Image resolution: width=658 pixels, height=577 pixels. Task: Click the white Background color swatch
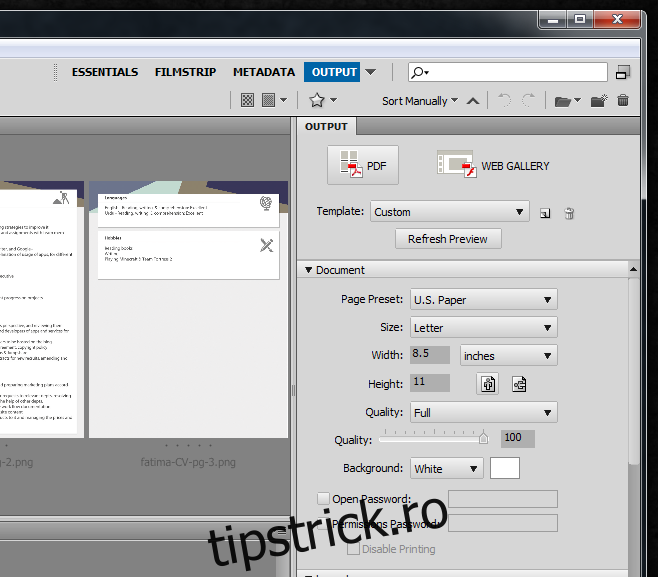(x=504, y=468)
